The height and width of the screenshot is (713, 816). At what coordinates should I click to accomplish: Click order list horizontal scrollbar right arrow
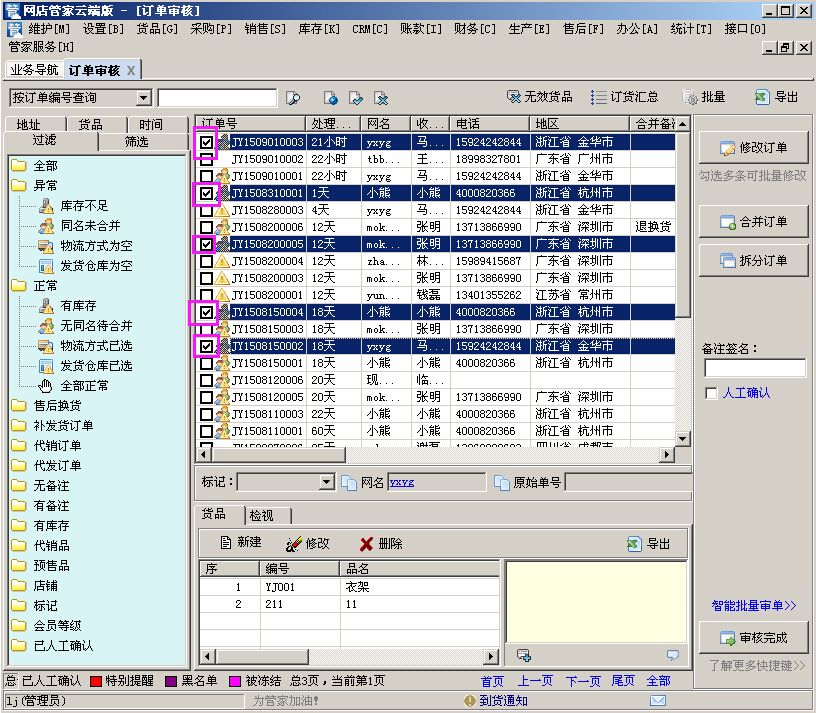(666, 454)
